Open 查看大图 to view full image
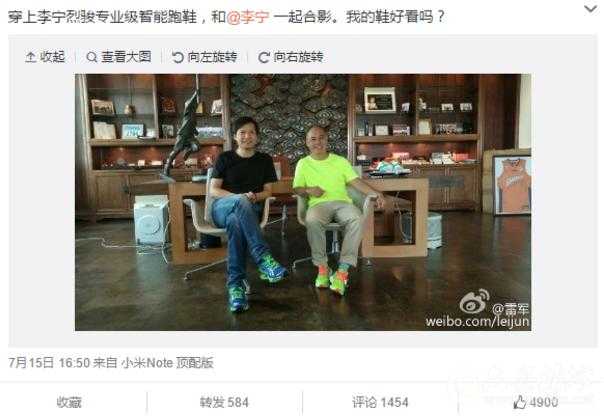 (126, 57)
